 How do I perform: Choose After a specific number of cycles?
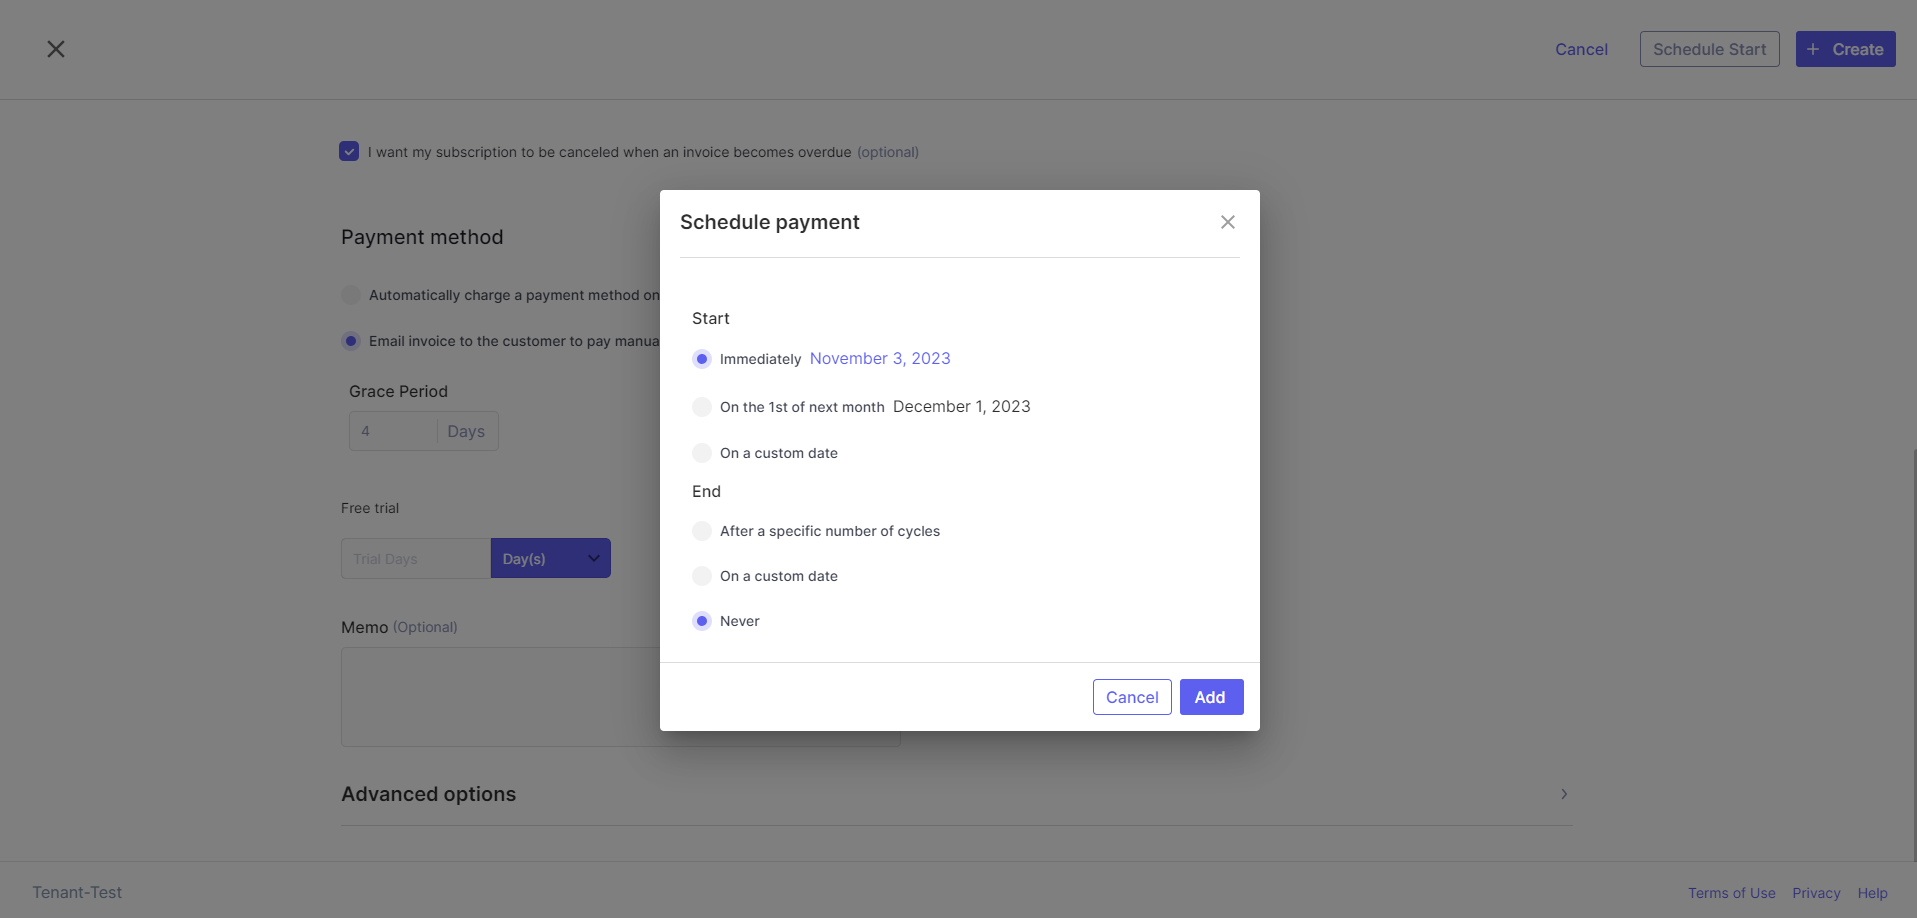coord(702,531)
